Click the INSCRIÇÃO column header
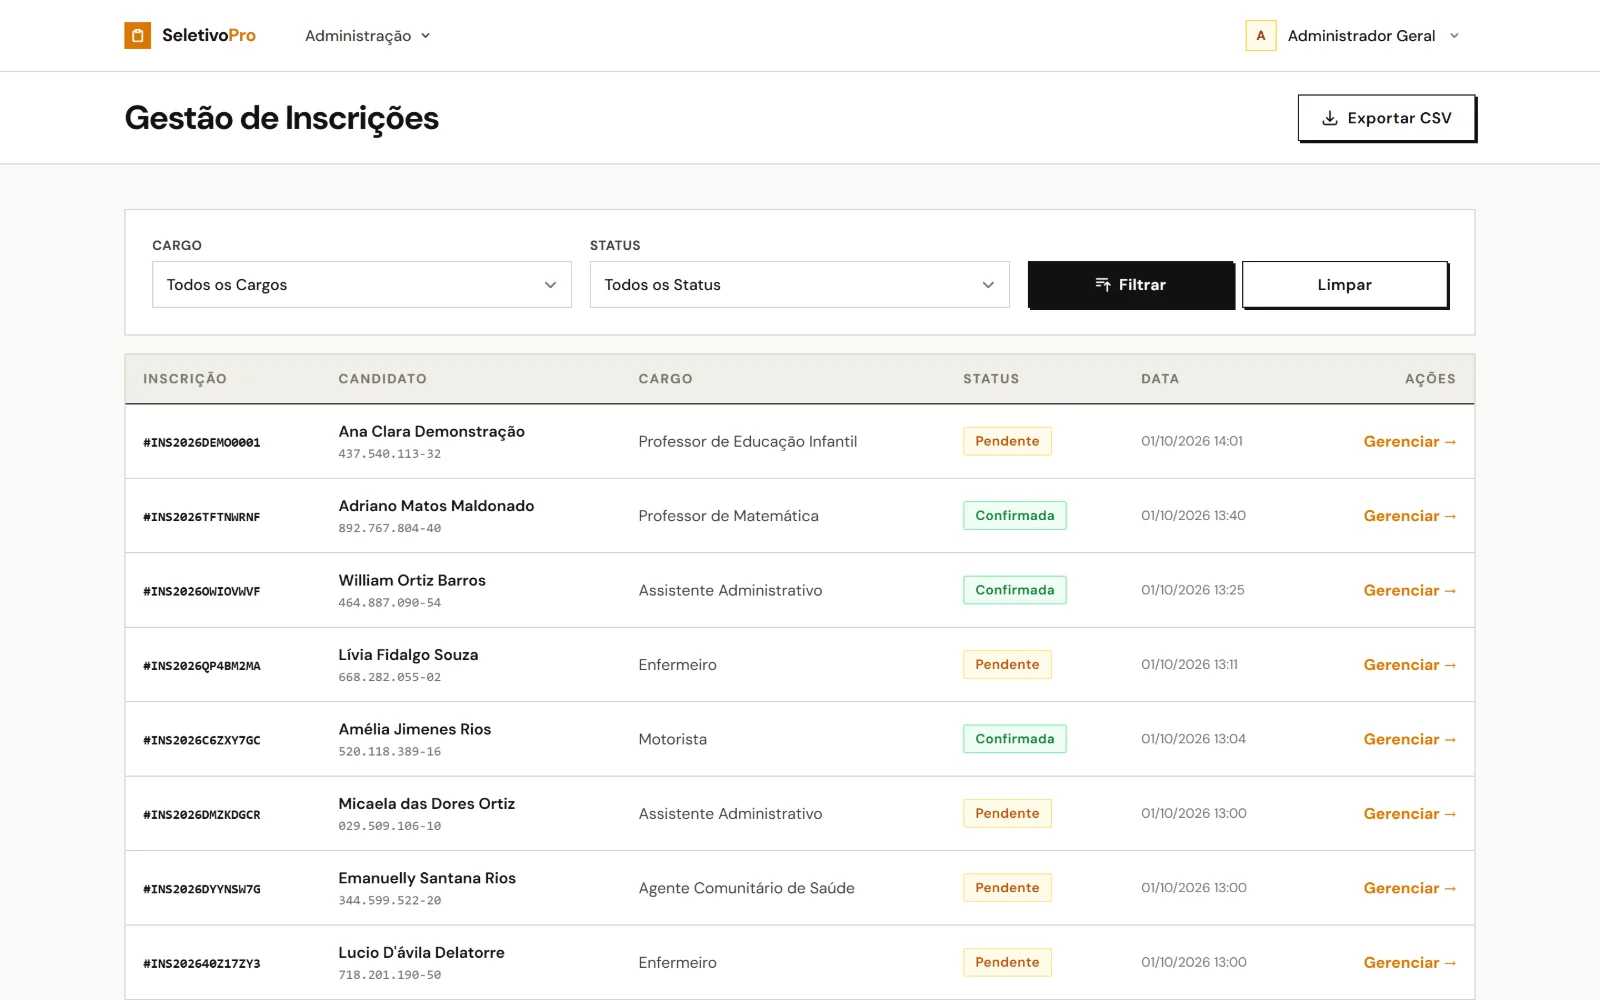Viewport: 1600px width, 1000px height. tap(185, 379)
